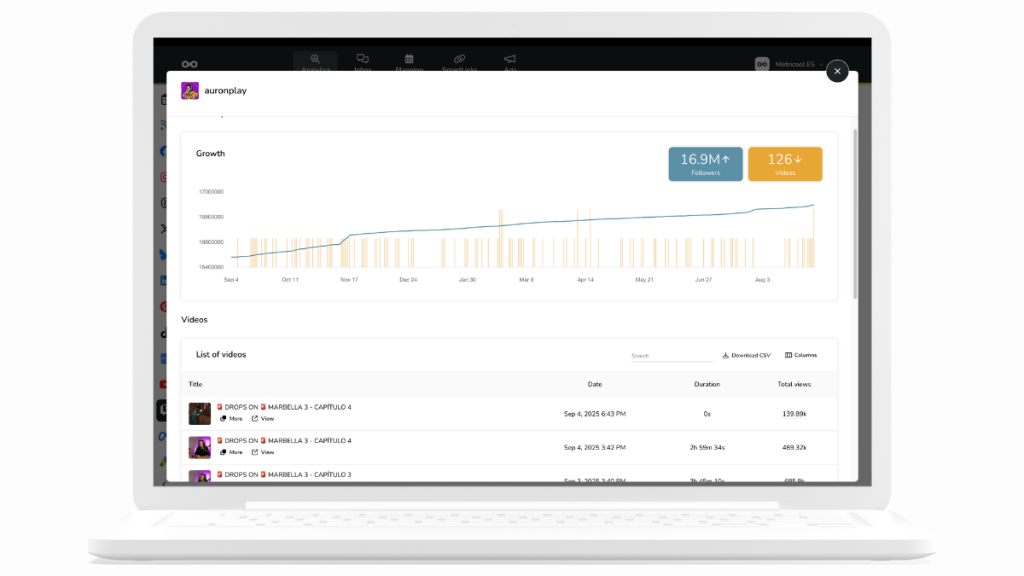Click the thumbnail of the first video

click(200, 413)
